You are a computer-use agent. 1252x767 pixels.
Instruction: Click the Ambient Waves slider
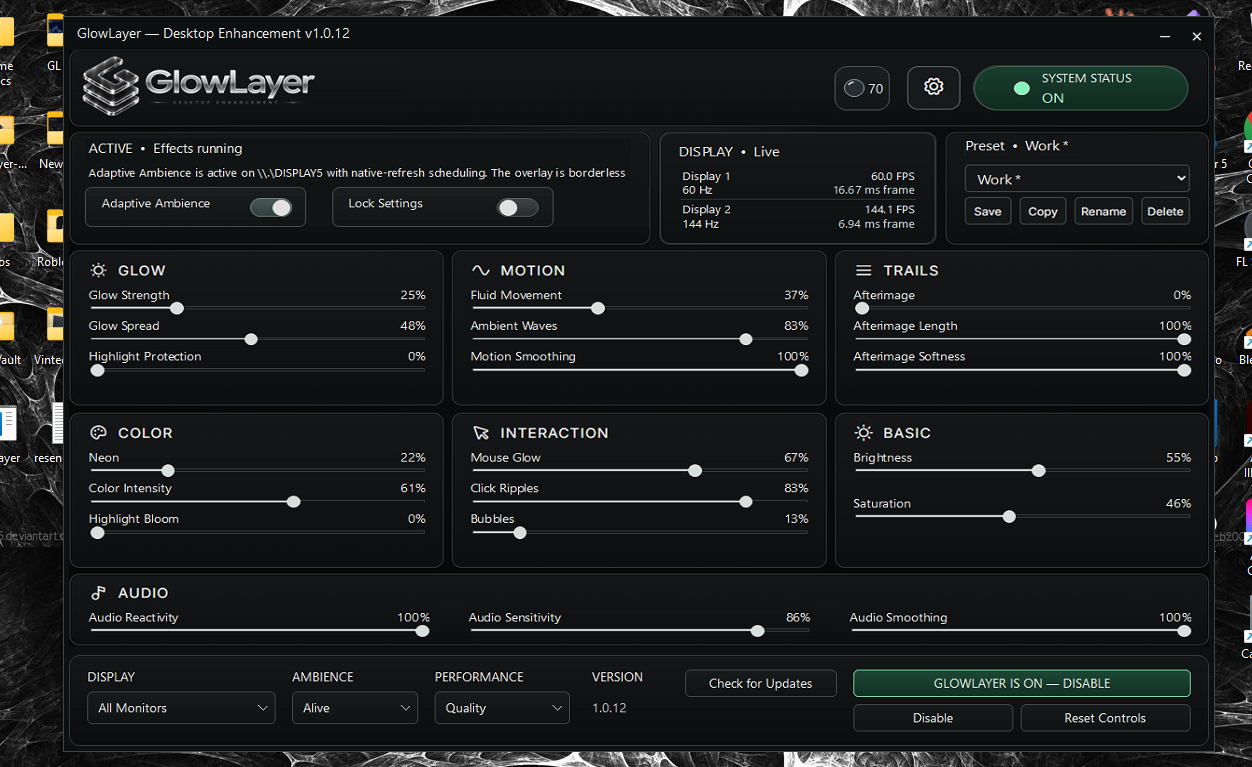(x=639, y=339)
